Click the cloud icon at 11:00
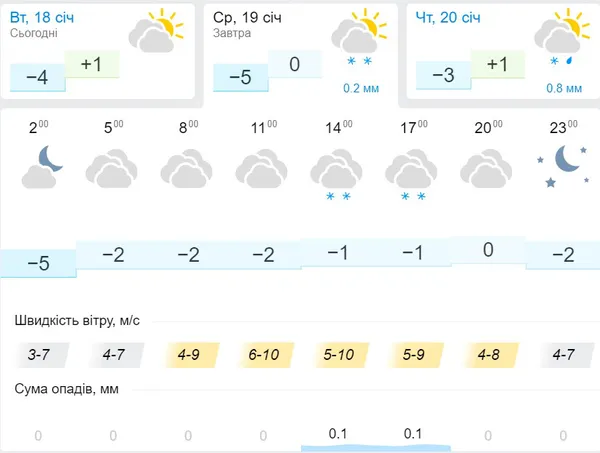 point(261,169)
